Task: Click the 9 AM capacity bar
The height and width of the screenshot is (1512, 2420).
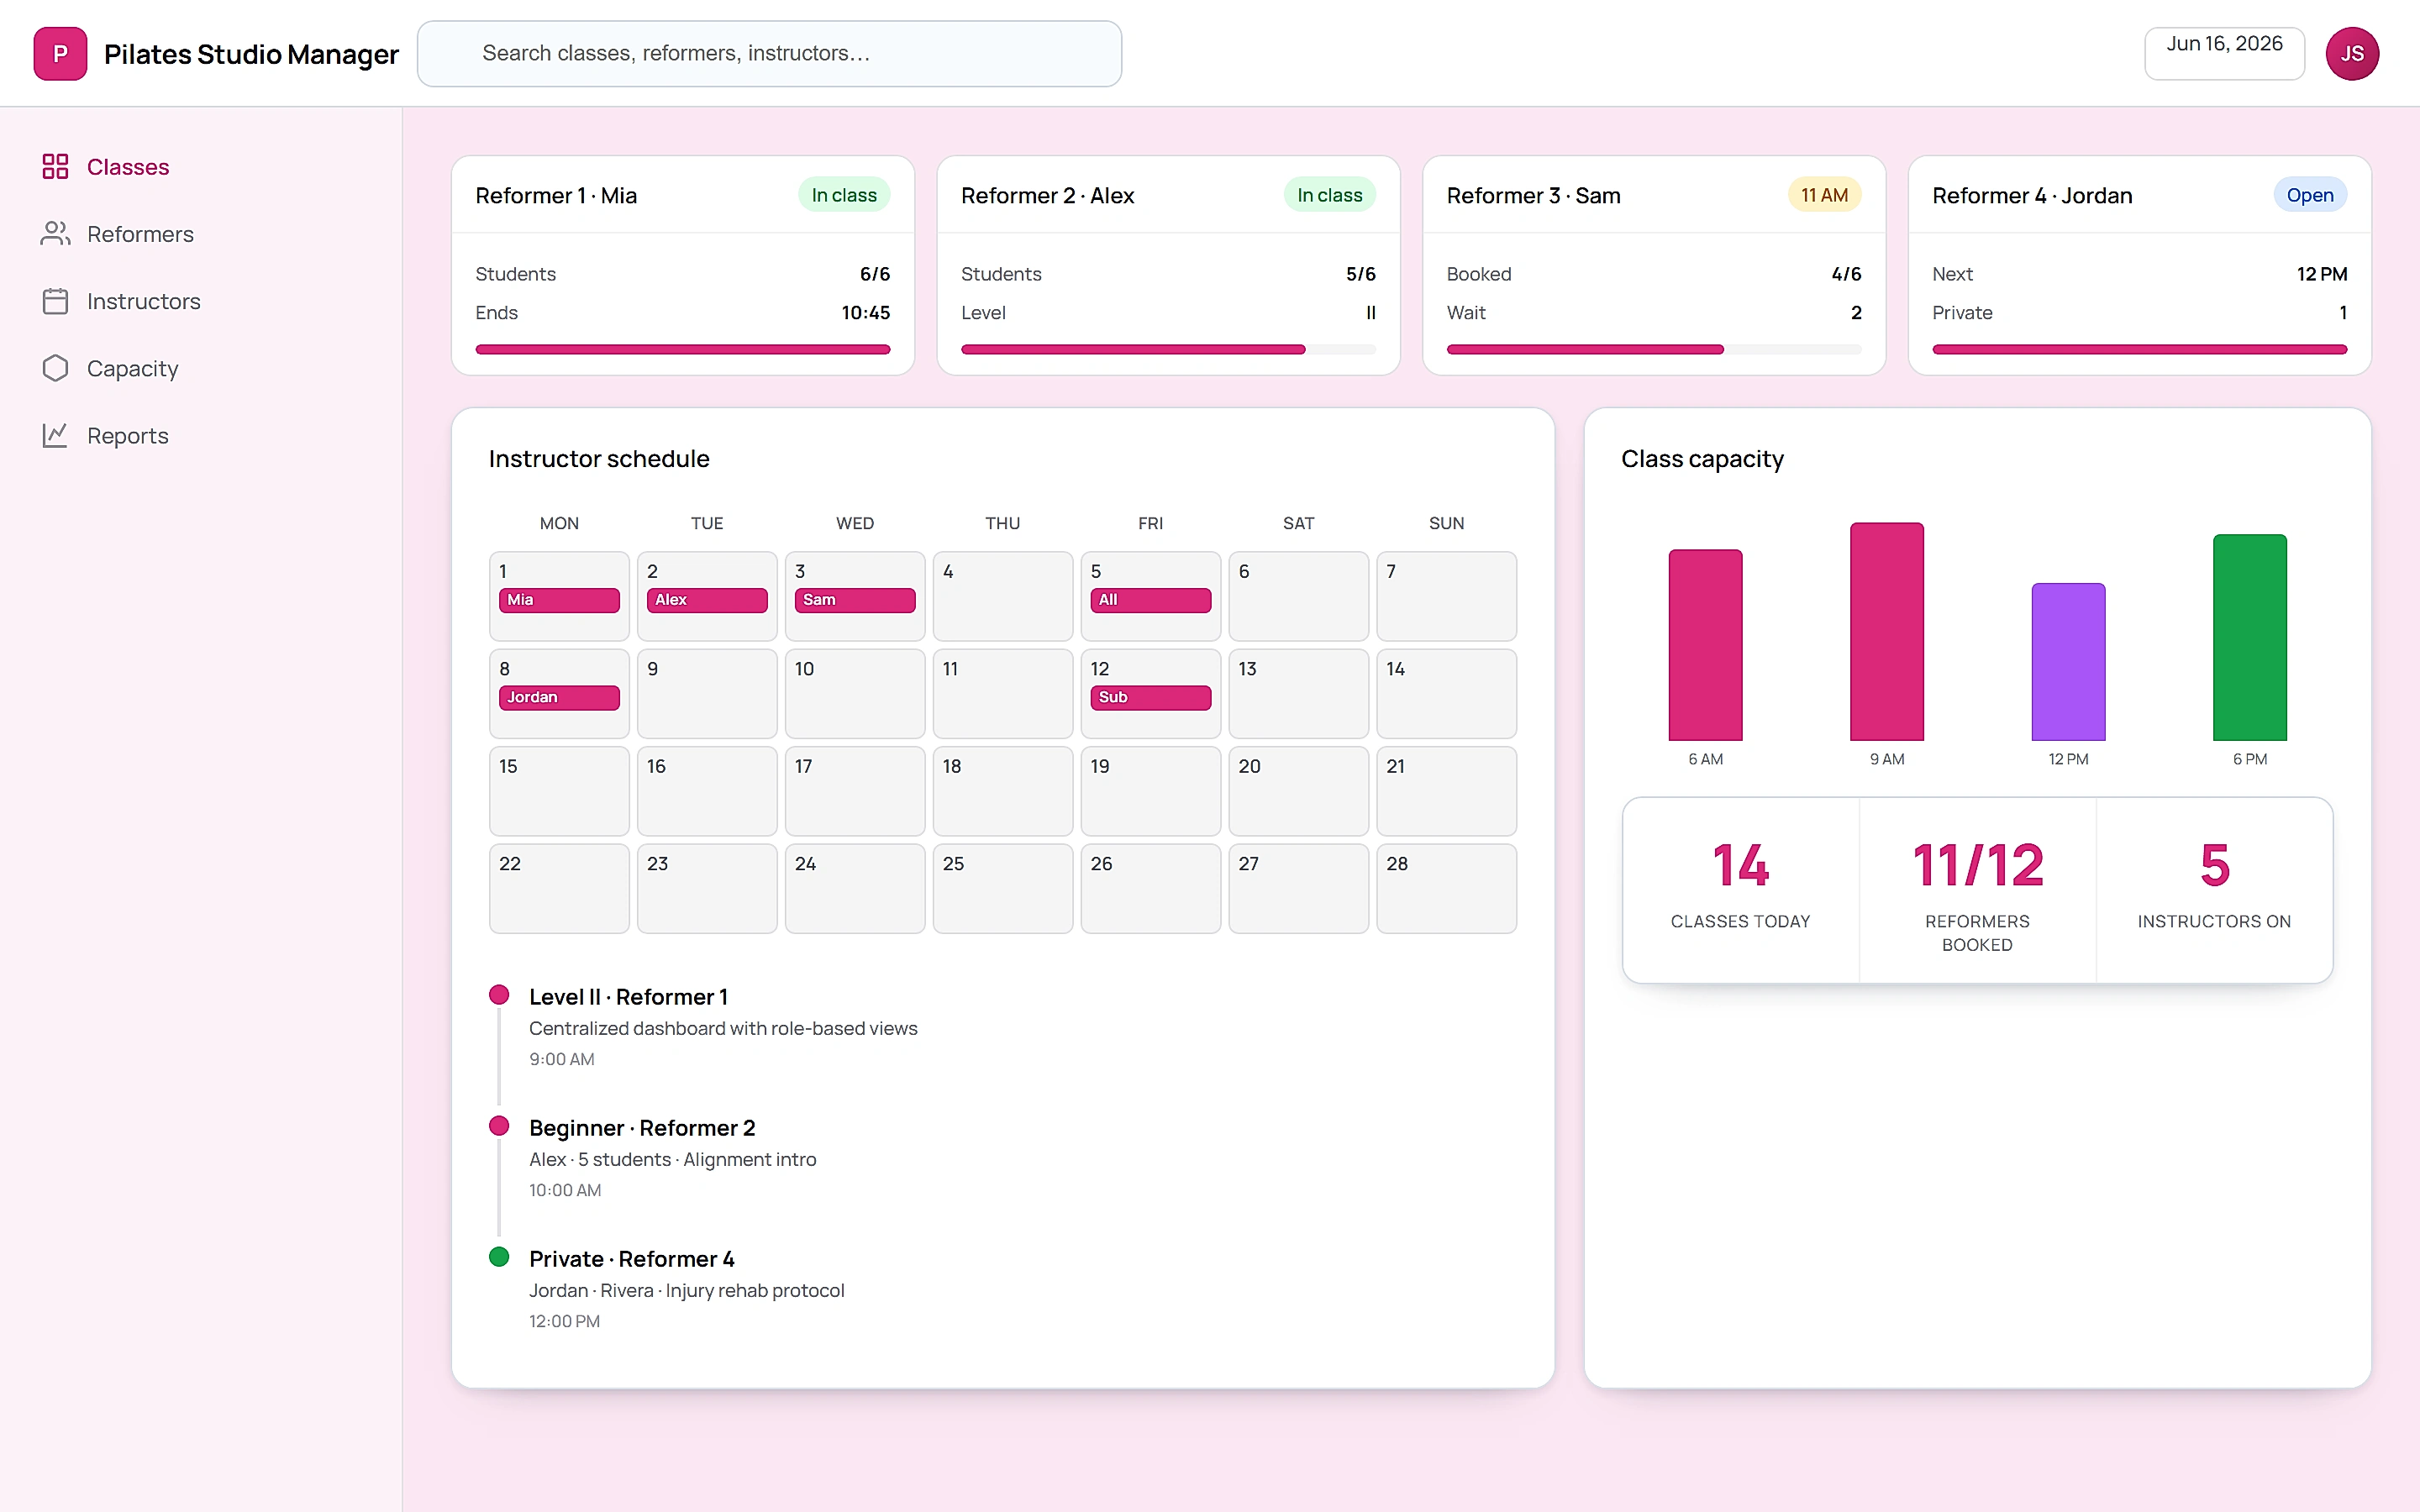Action: coord(1886,632)
